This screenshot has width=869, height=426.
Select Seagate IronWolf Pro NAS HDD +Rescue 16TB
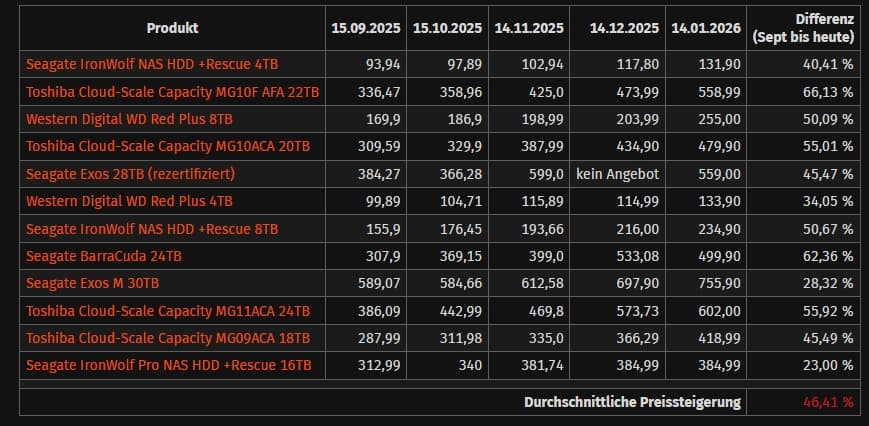point(169,366)
